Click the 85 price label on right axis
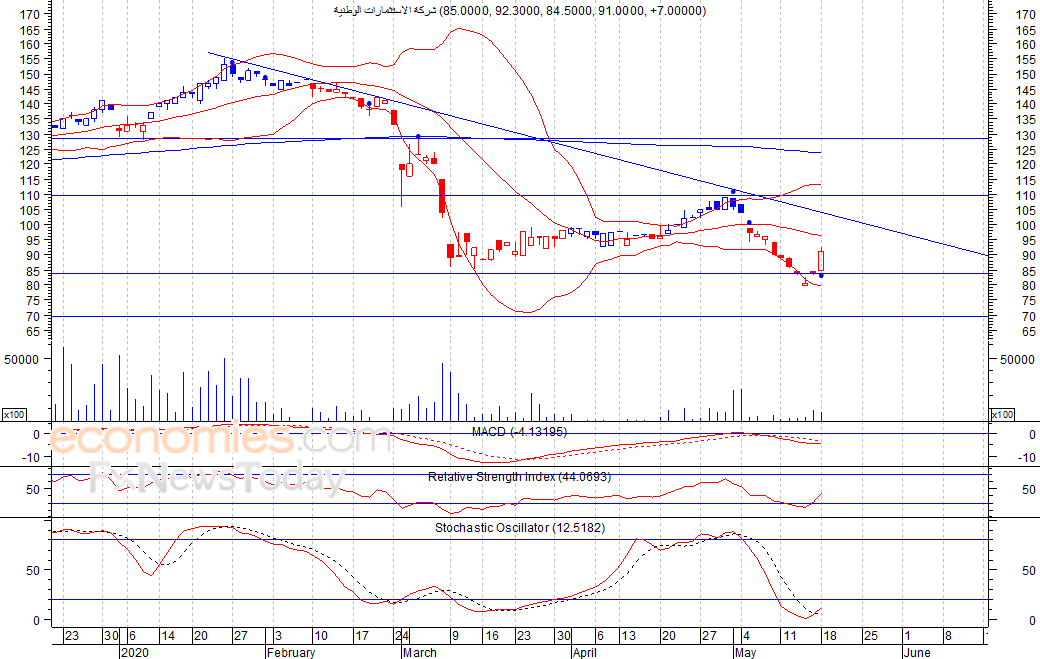 pyautogui.click(x=1028, y=272)
